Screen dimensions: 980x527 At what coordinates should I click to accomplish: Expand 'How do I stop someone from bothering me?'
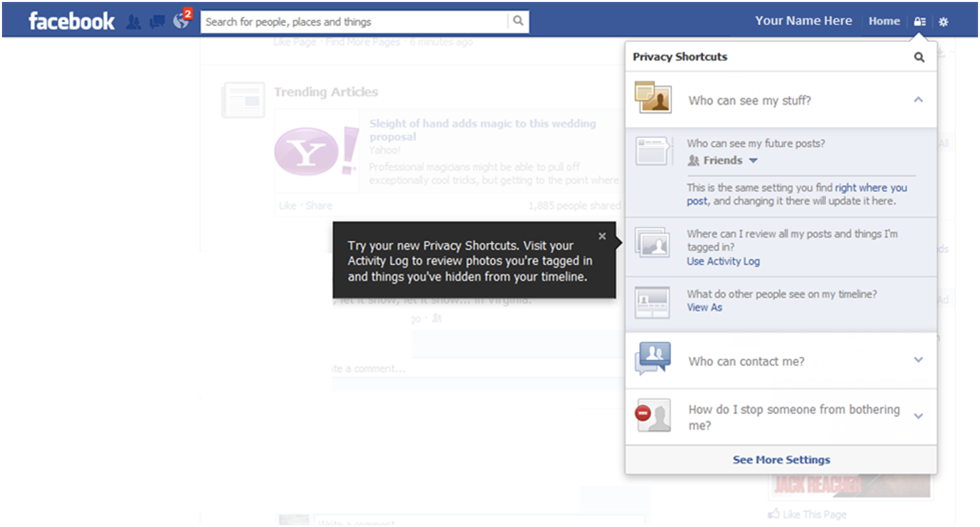click(x=918, y=416)
